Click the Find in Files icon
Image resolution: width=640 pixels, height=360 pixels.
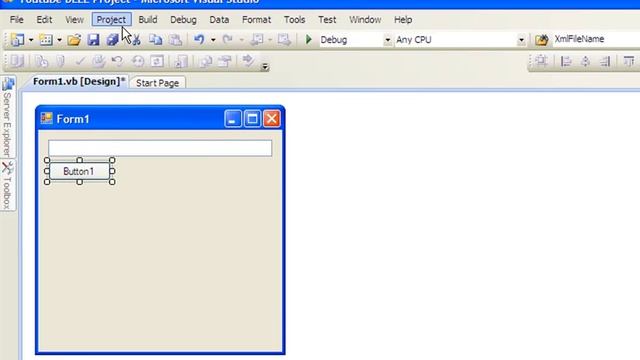(542, 40)
